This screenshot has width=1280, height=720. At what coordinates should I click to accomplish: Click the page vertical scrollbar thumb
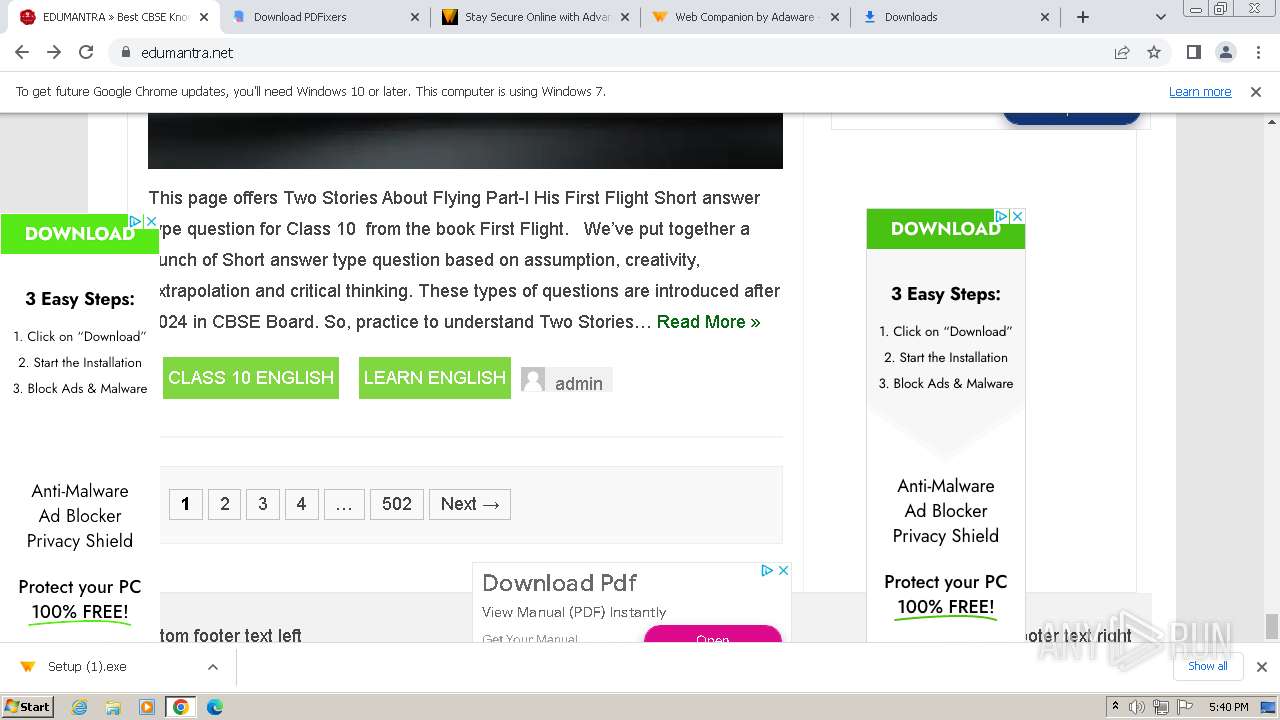coord(1272,626)
